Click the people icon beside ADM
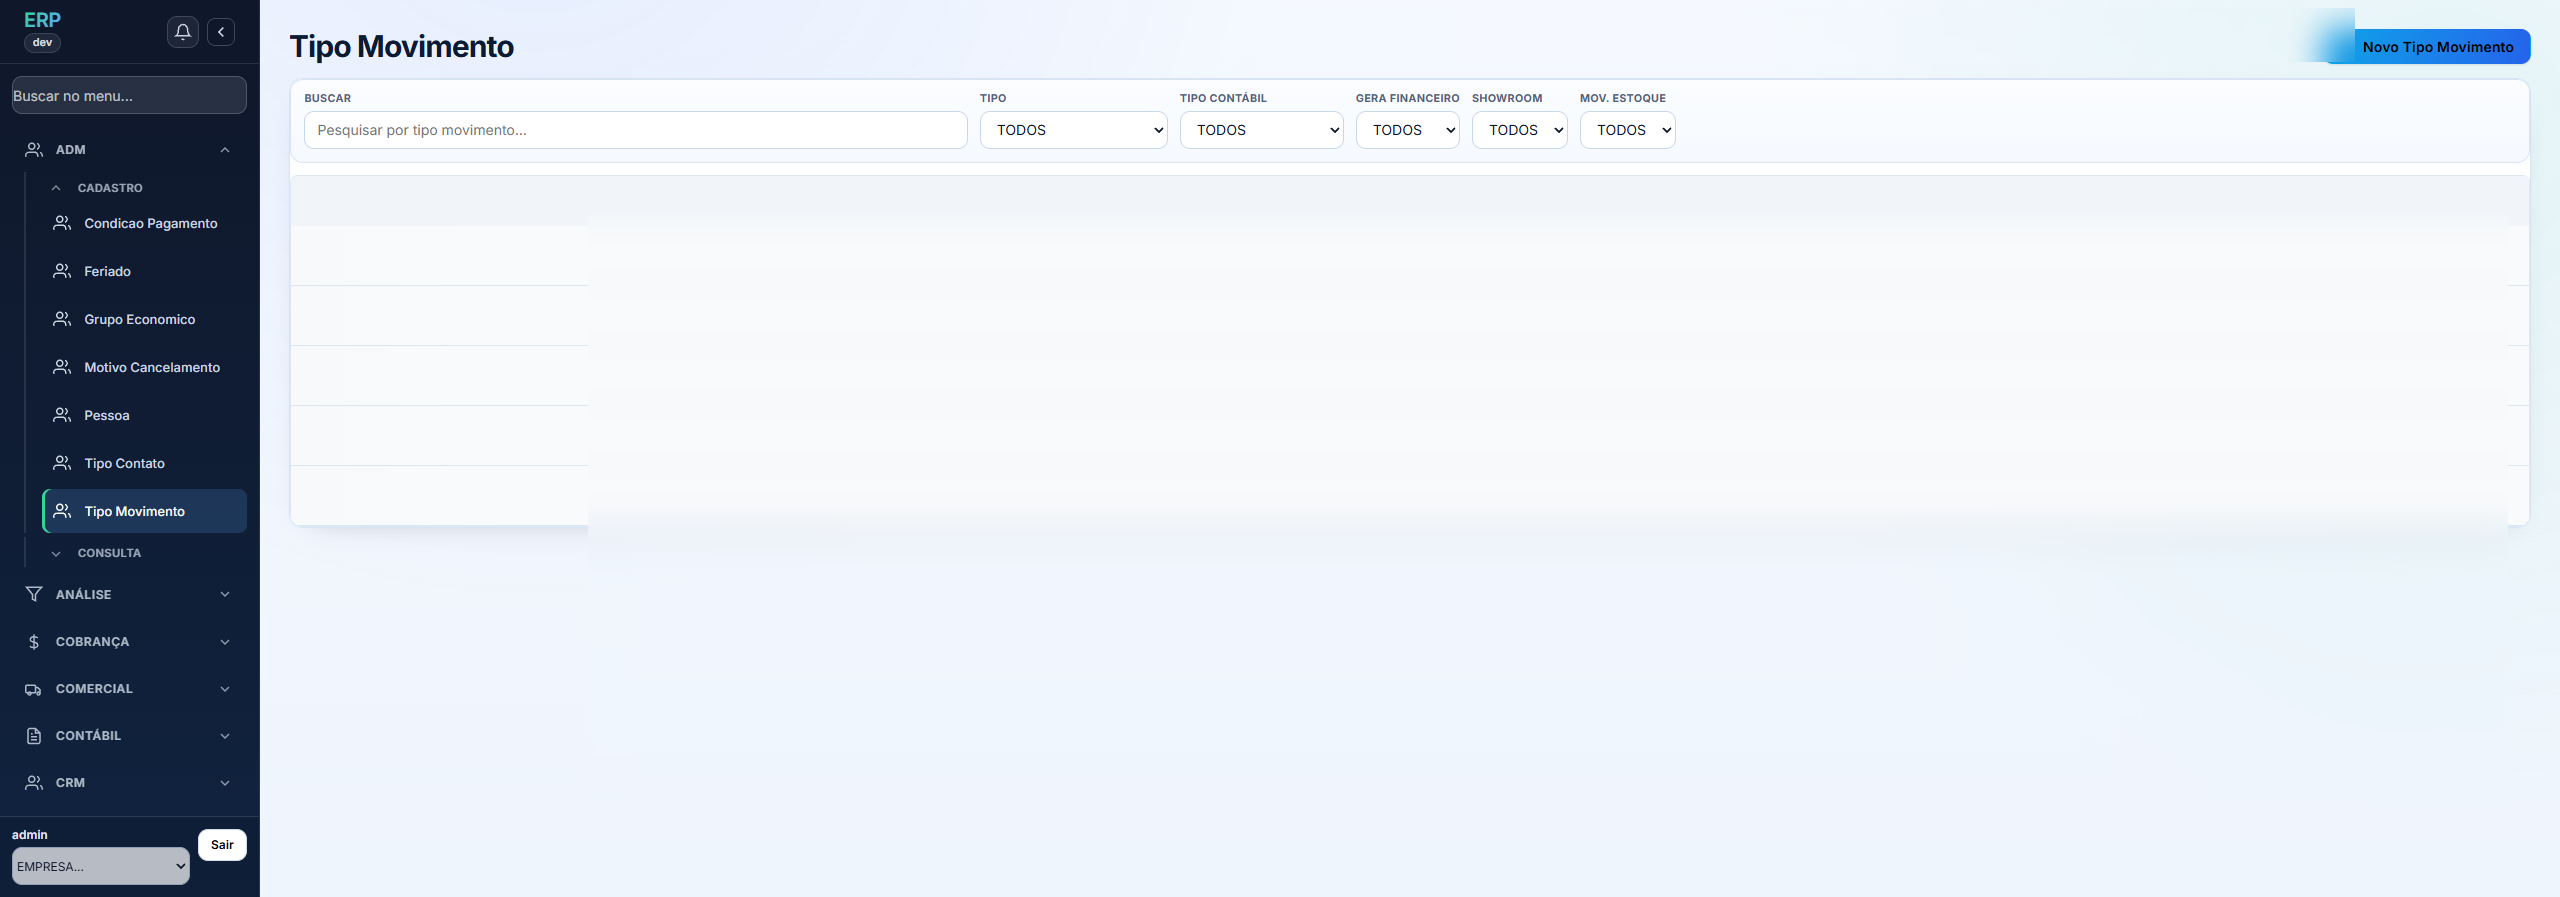Screen dimensions: 2560x897 pos(34,150)
